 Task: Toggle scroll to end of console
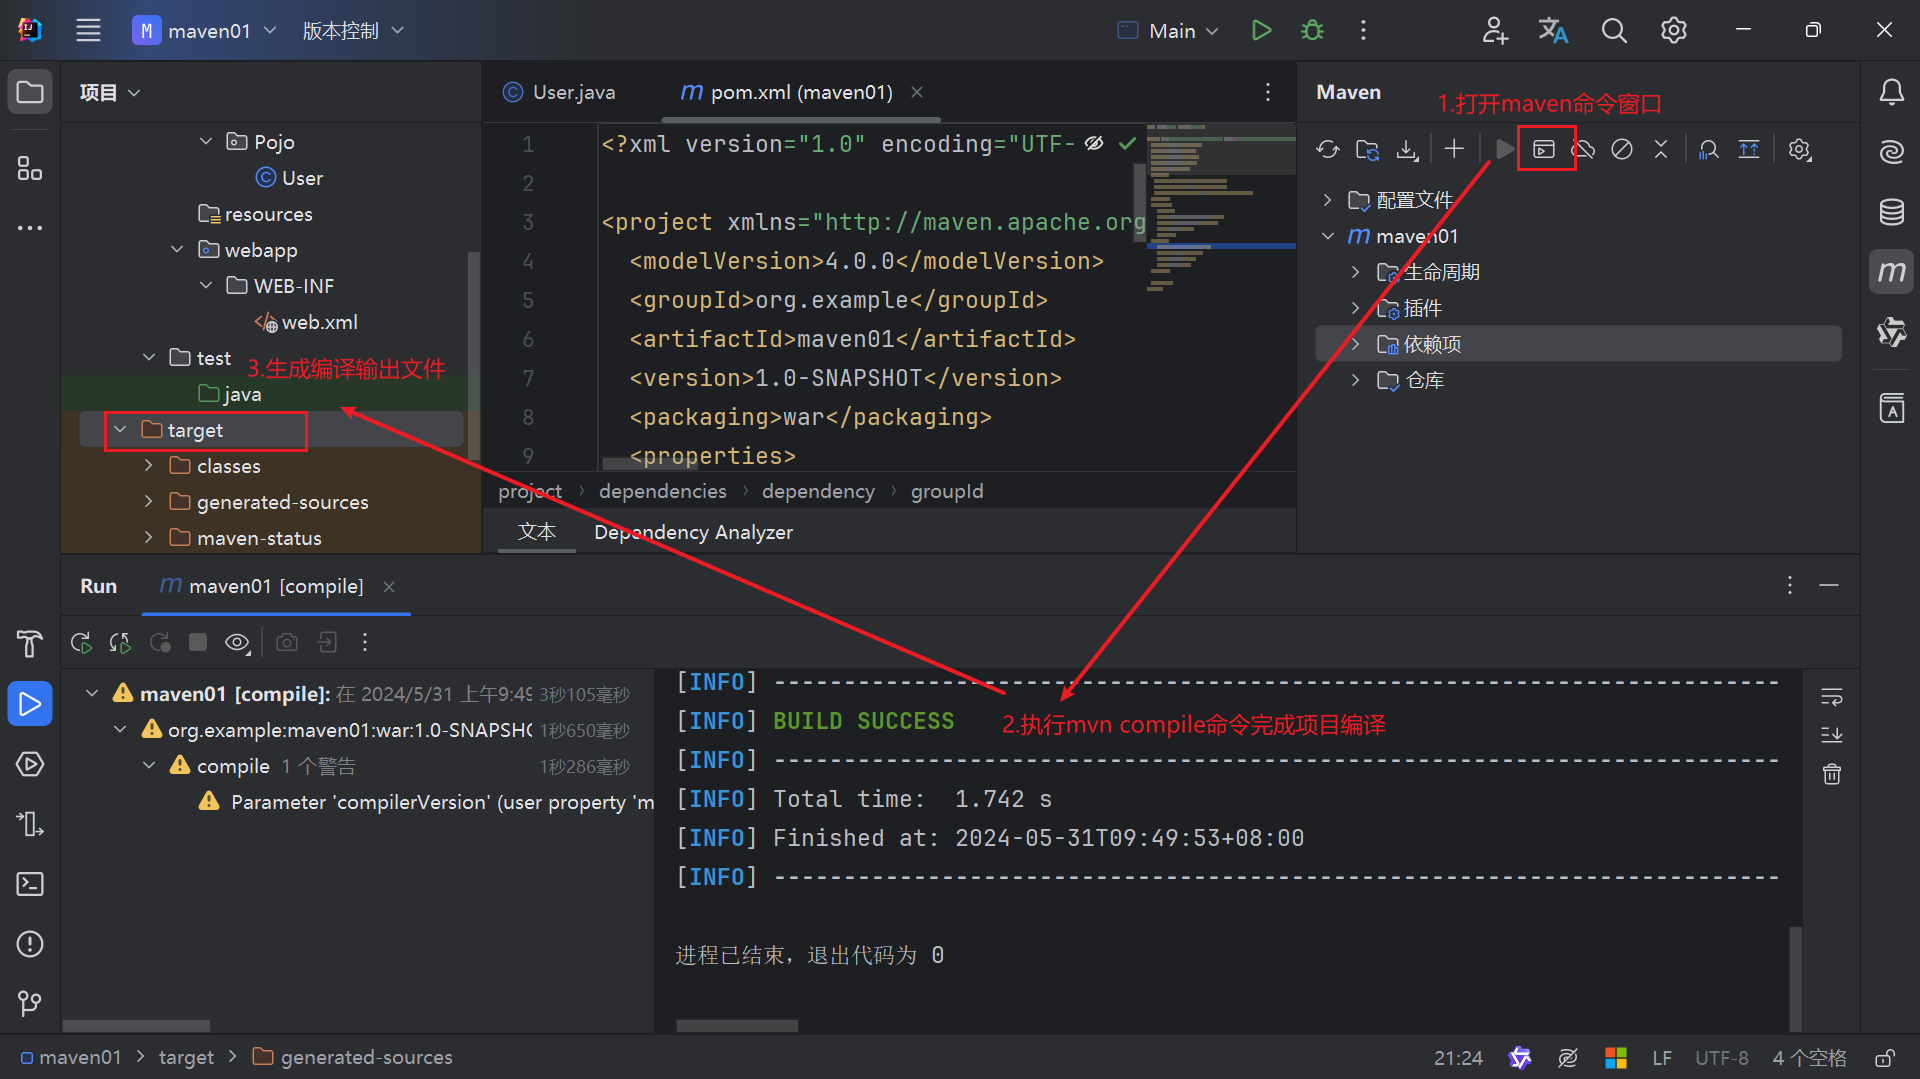click(x=1832, y=735)
